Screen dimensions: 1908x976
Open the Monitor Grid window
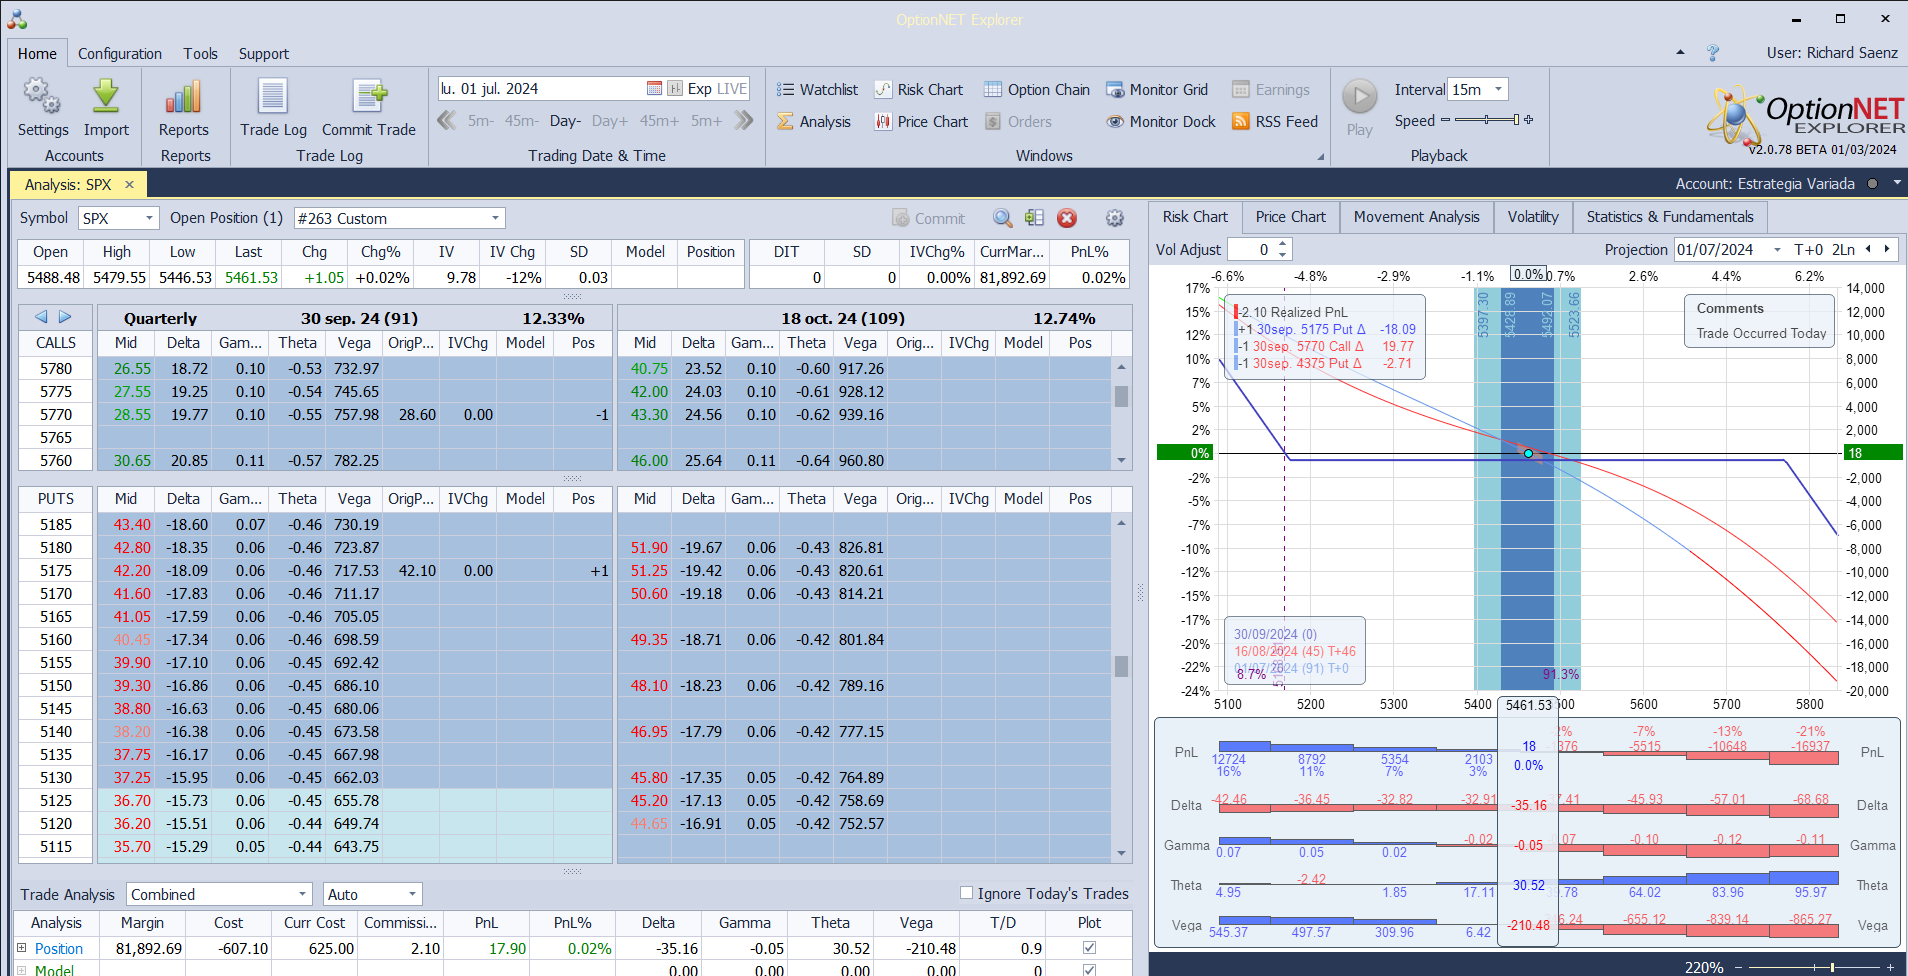point(1157,90)
